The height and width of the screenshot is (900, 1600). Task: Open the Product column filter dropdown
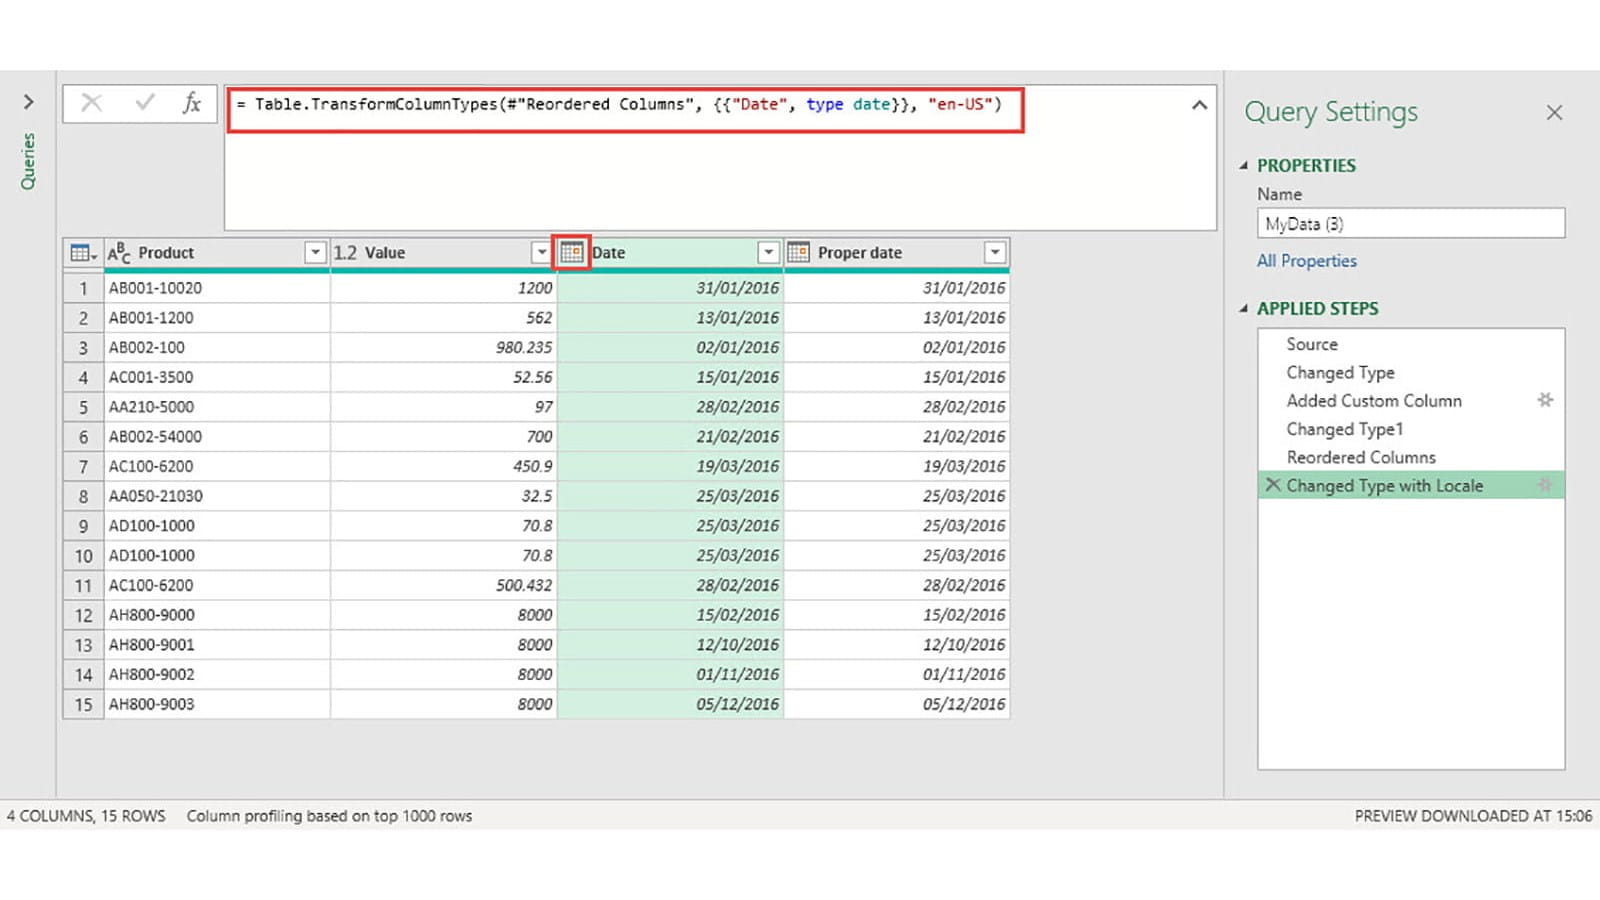point(314,253)
